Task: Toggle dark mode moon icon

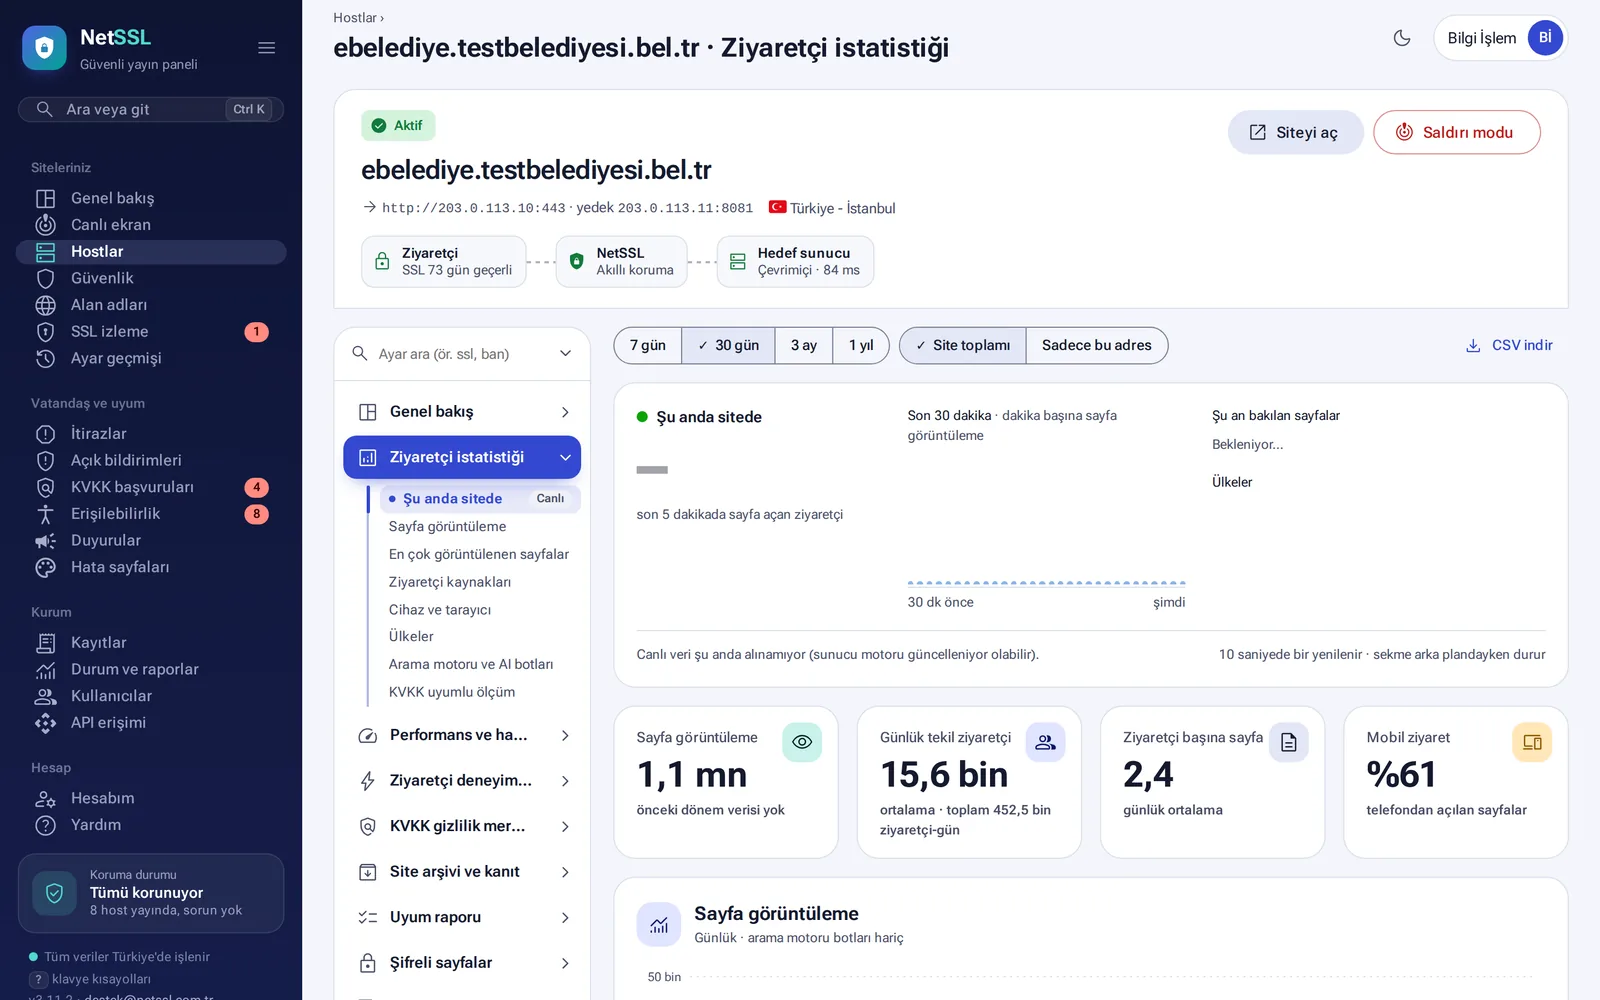Action: click(1402, 38)
